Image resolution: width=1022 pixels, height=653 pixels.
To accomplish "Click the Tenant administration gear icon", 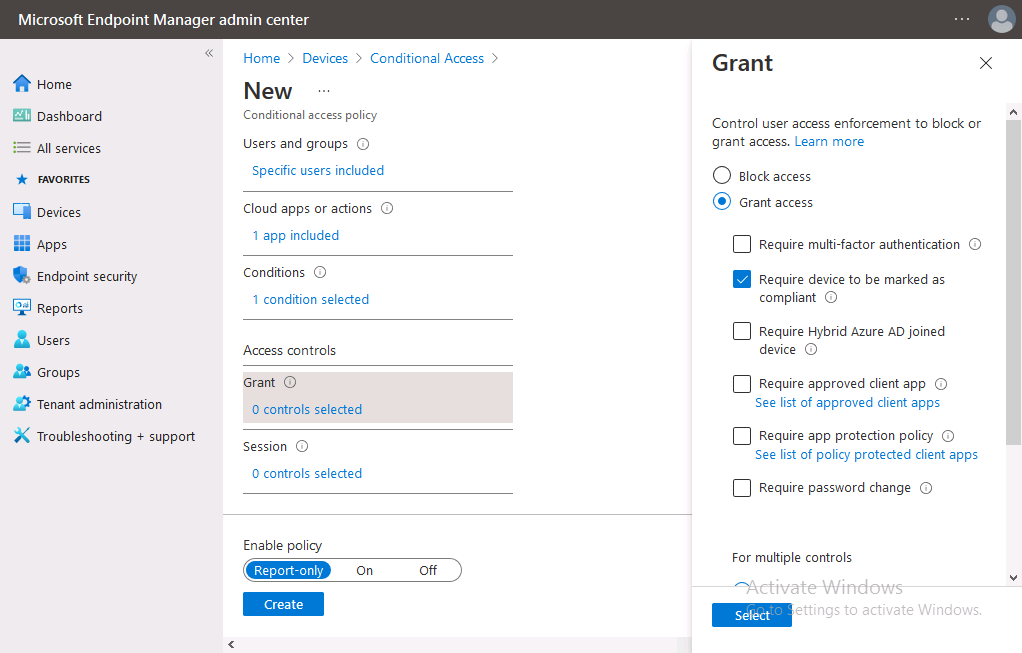I will [x=22, y=403].
